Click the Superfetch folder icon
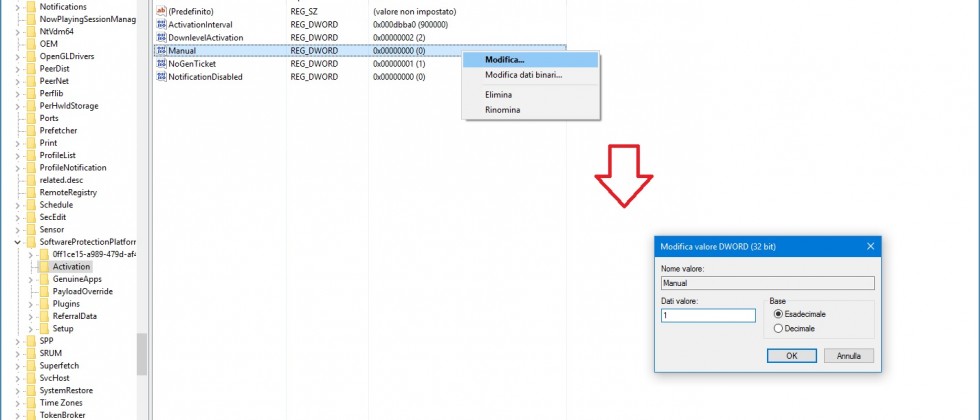Image resolution: width=980 pixels, height=420 pixels. pos(31,366)
